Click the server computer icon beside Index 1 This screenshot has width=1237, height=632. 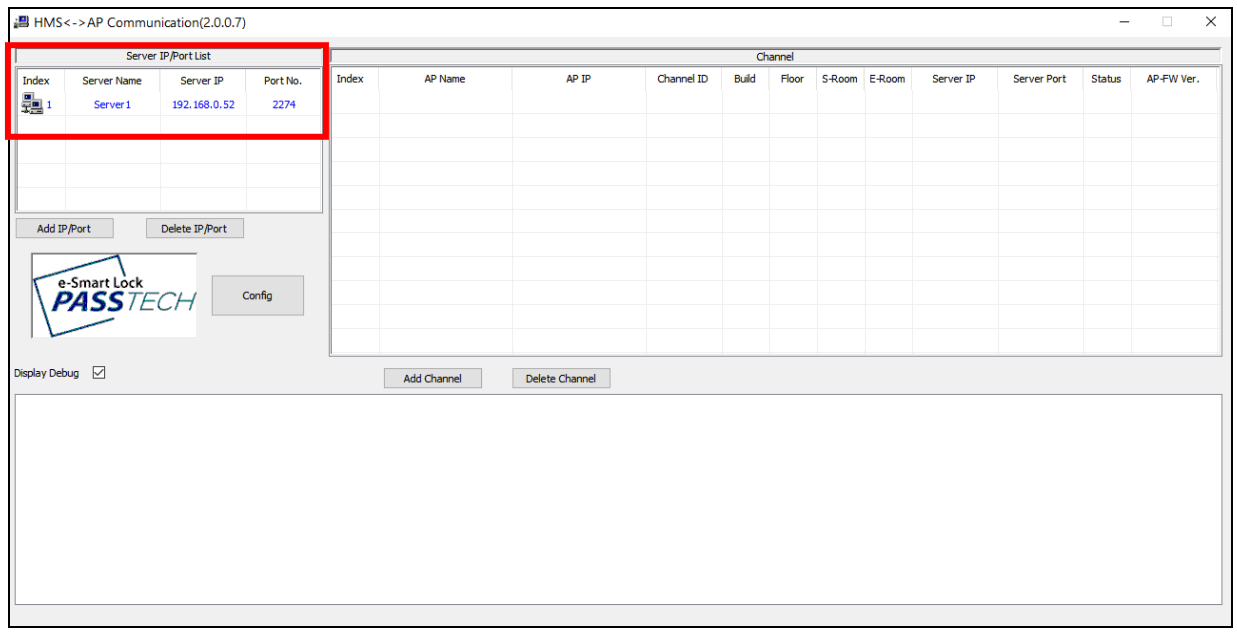(x=32, y=102)
